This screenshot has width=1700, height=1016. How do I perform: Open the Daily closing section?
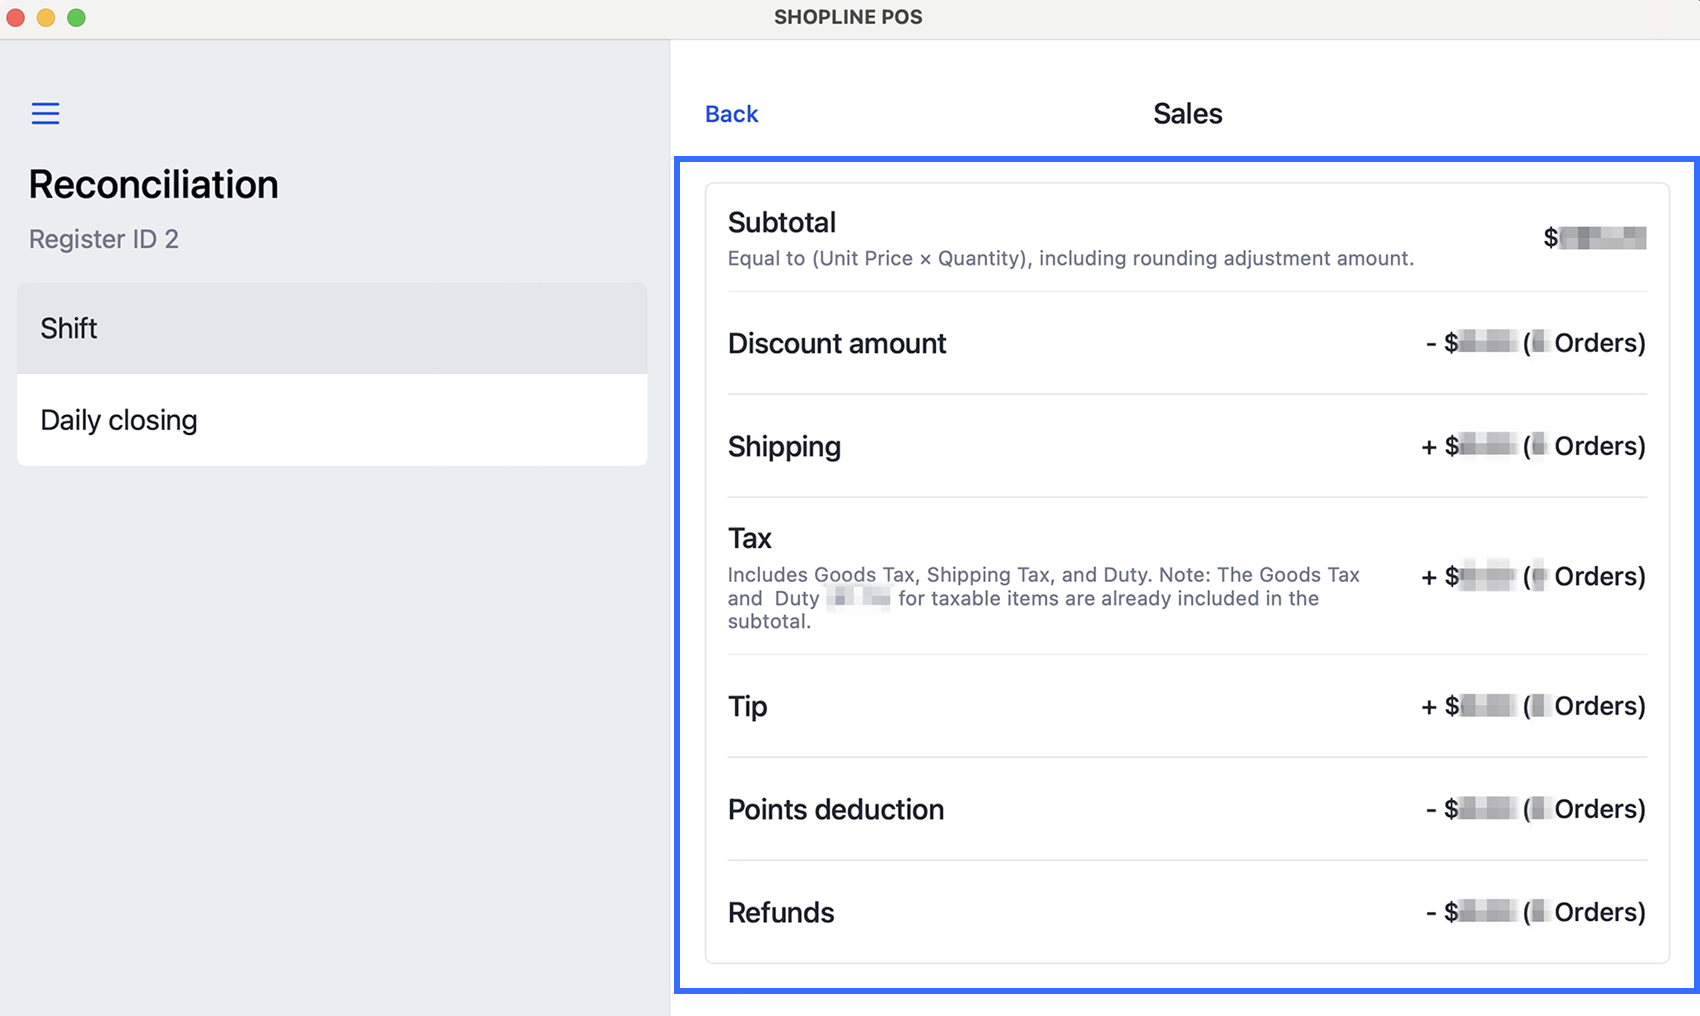331,420
